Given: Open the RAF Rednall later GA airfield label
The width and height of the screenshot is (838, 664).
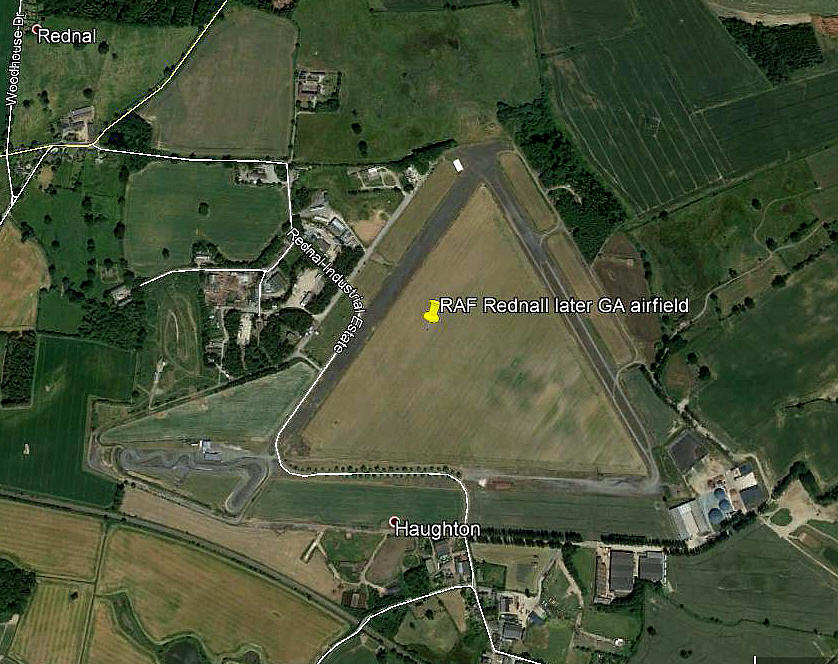Looking at the screenshot, I should coord(564,306).
